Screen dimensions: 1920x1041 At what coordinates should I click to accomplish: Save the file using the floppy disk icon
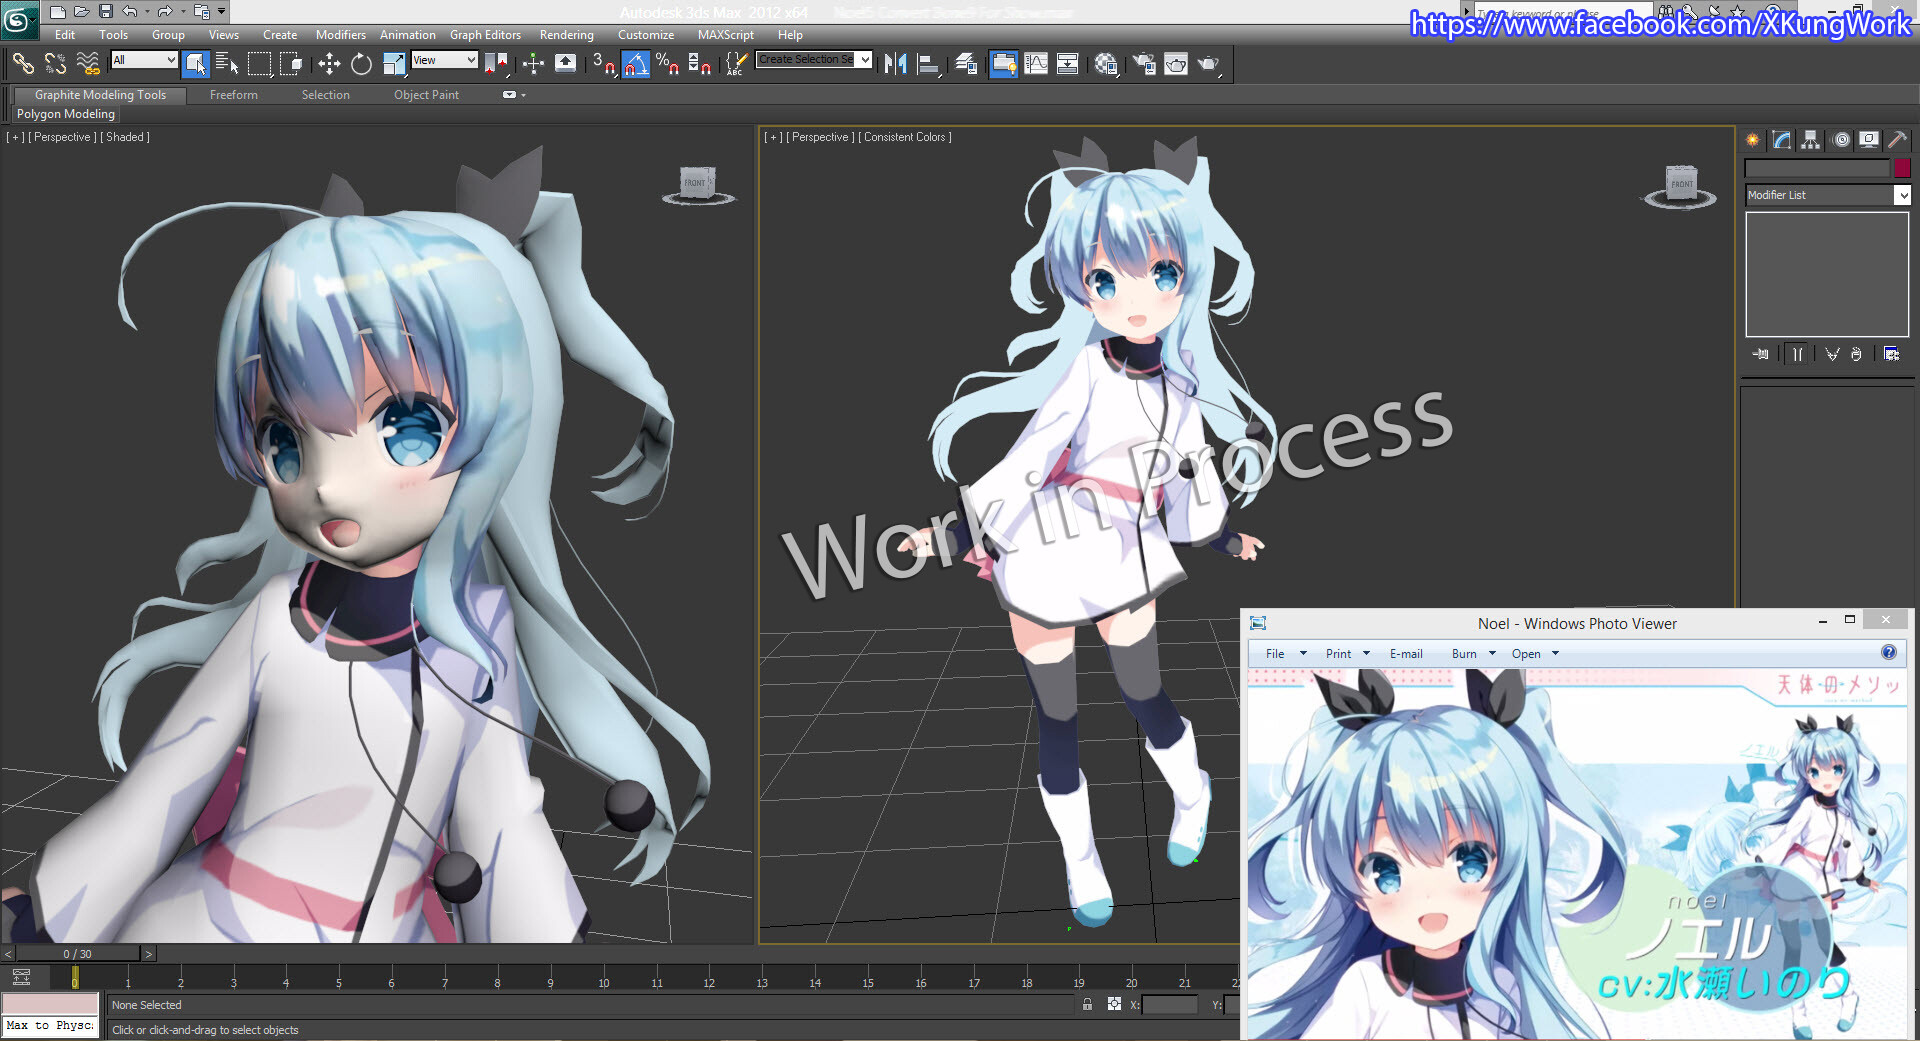coord(106,12)
